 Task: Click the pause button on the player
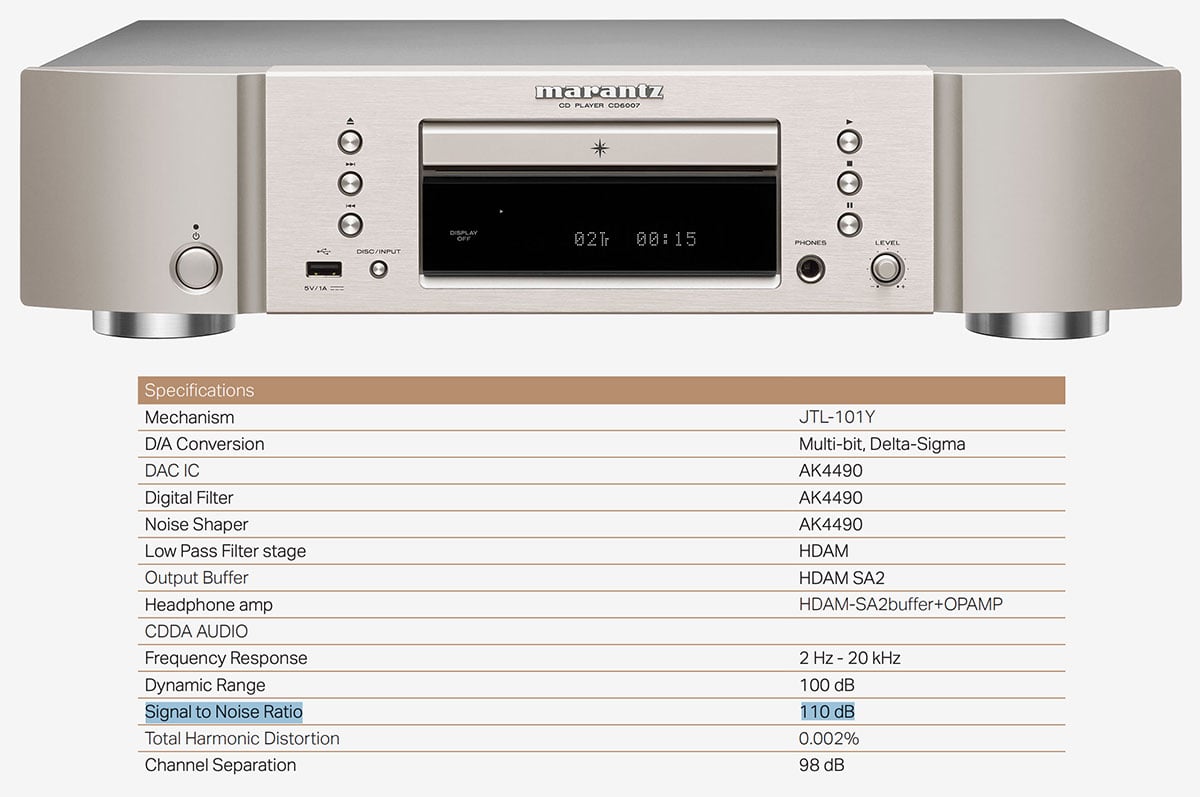849,224
